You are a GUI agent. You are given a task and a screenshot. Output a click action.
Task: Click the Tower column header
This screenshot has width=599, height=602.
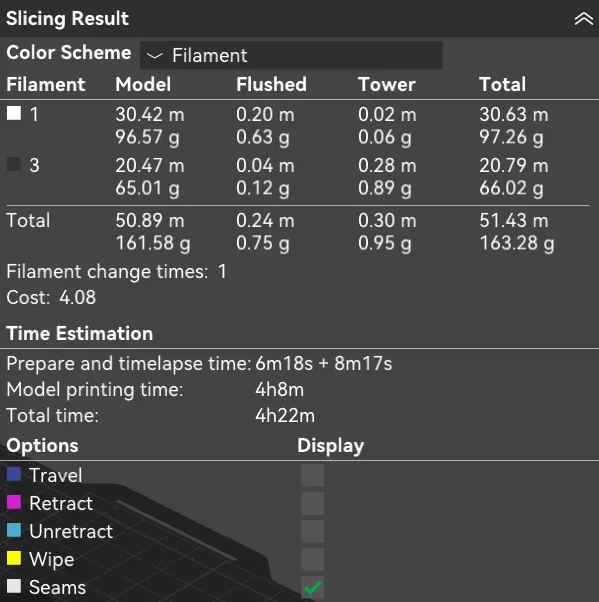[387, 84]
